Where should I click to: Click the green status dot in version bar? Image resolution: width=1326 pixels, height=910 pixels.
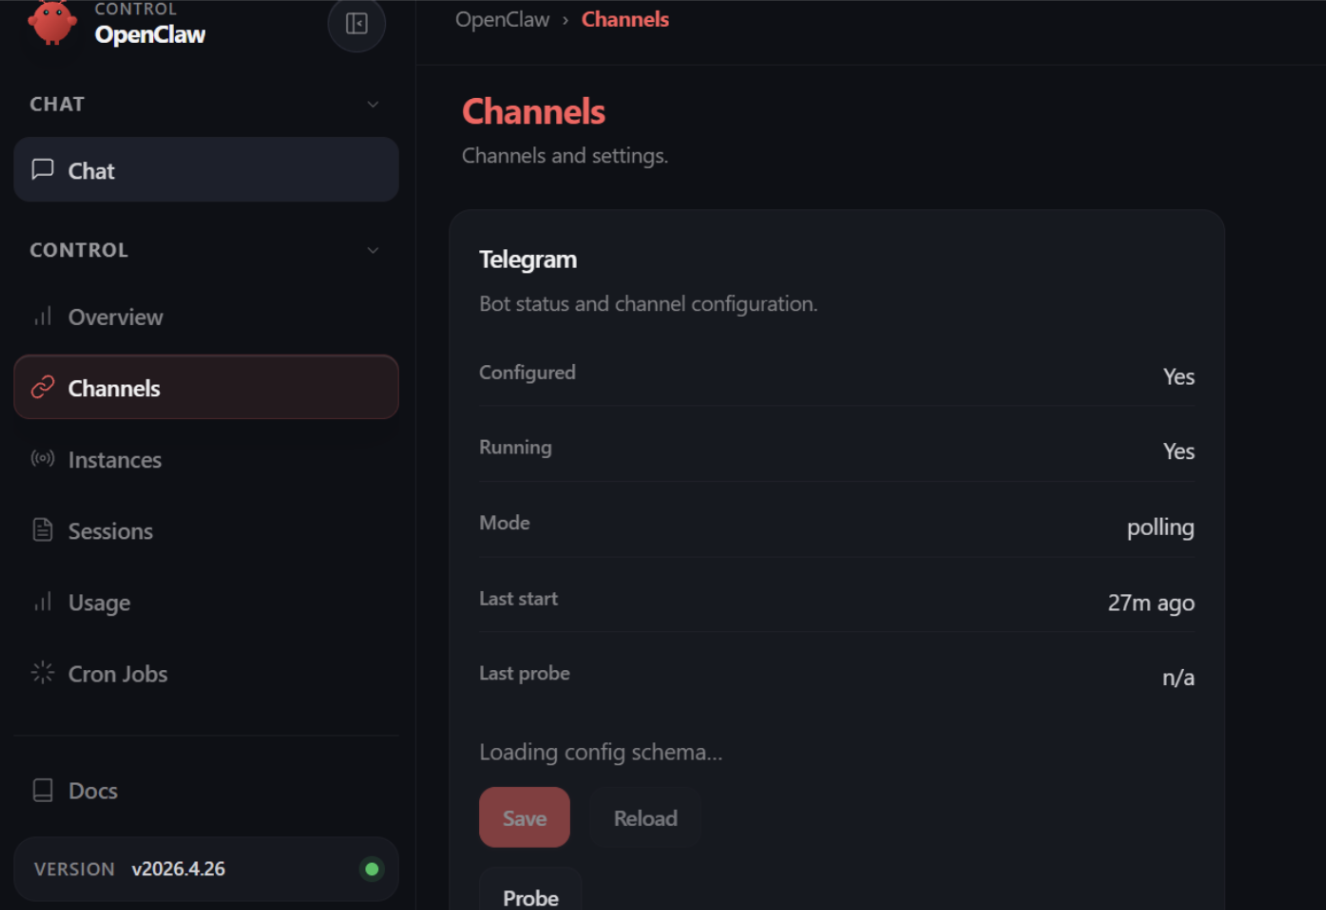click(x=372, y=869)
